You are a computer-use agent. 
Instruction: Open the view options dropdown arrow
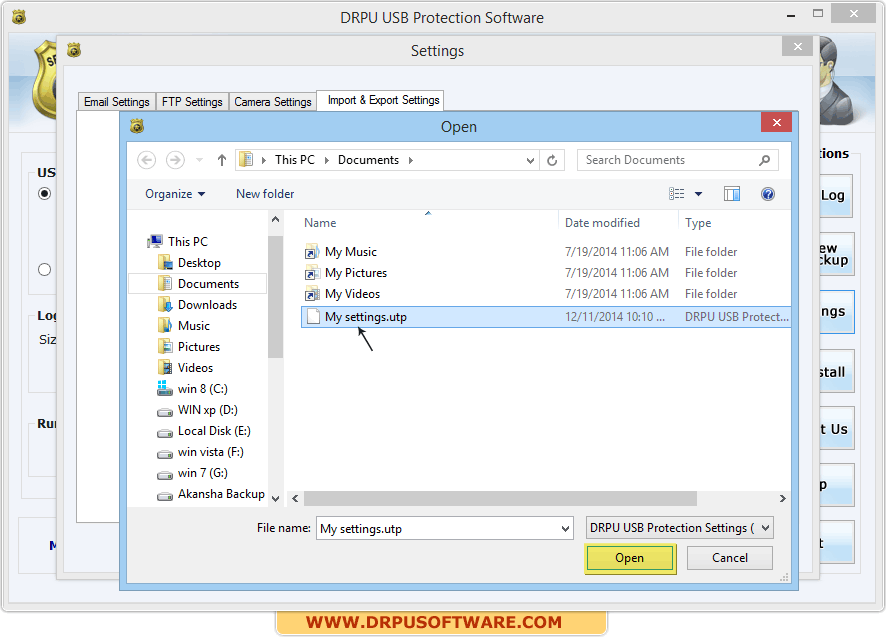[x=698, y=194]
